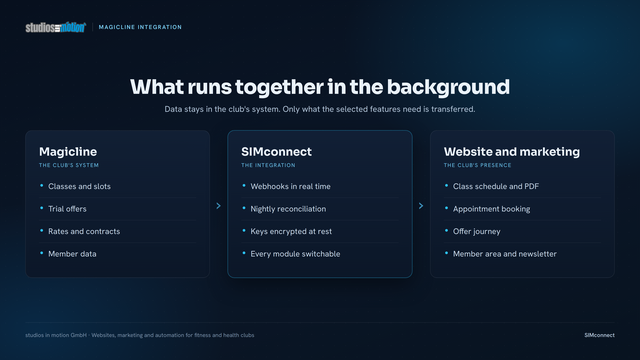Click the MAGICLINE INTEGRATION header label

coord(140,27)
